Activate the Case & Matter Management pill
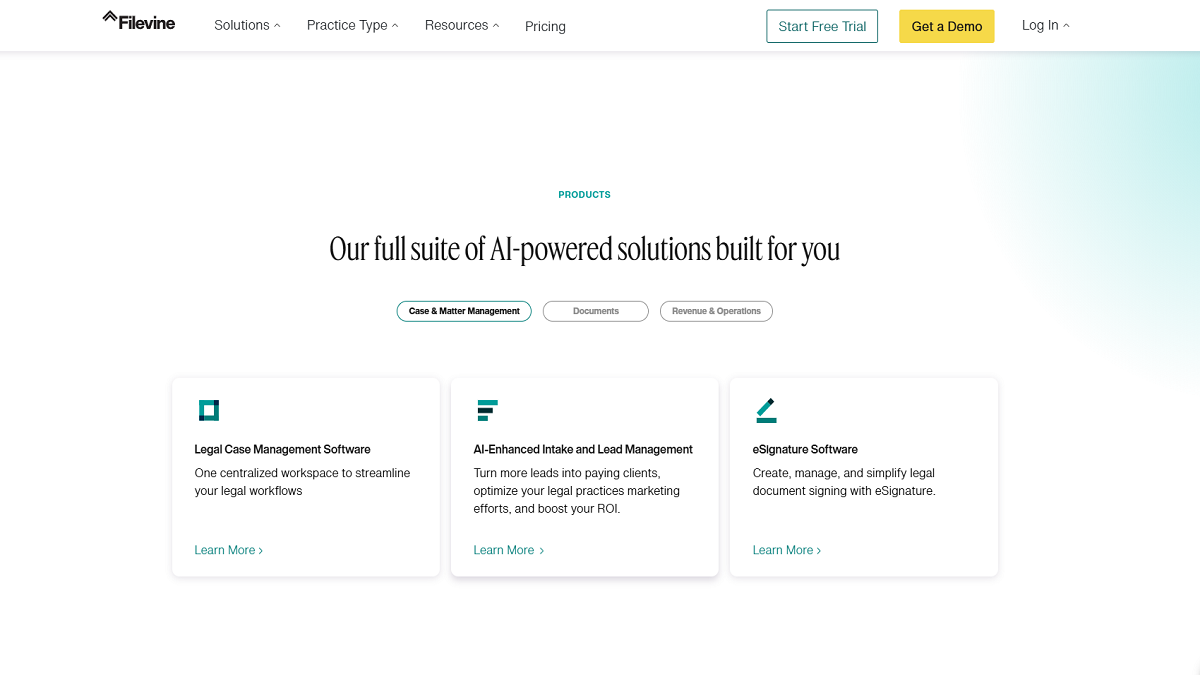This screenshot has width=1200, height=675. click(x=463, y=311)
